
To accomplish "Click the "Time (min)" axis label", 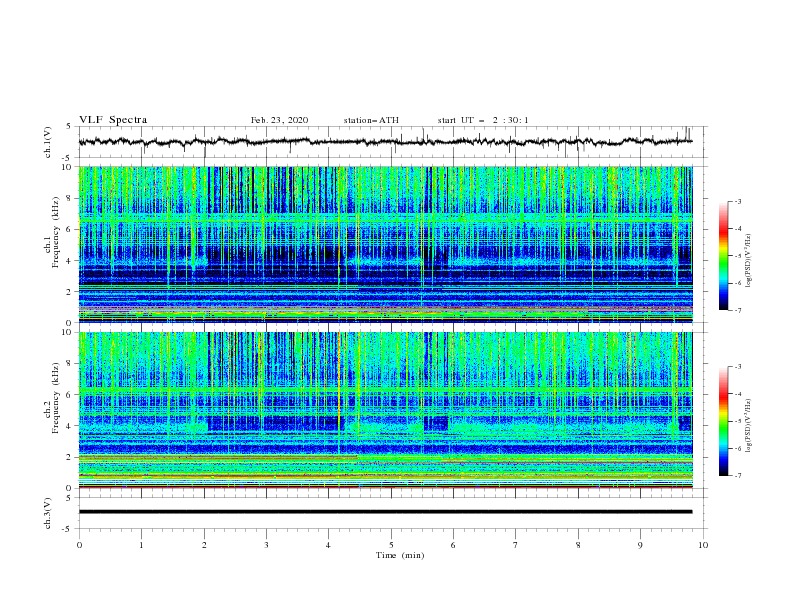I will pos(400,555).
